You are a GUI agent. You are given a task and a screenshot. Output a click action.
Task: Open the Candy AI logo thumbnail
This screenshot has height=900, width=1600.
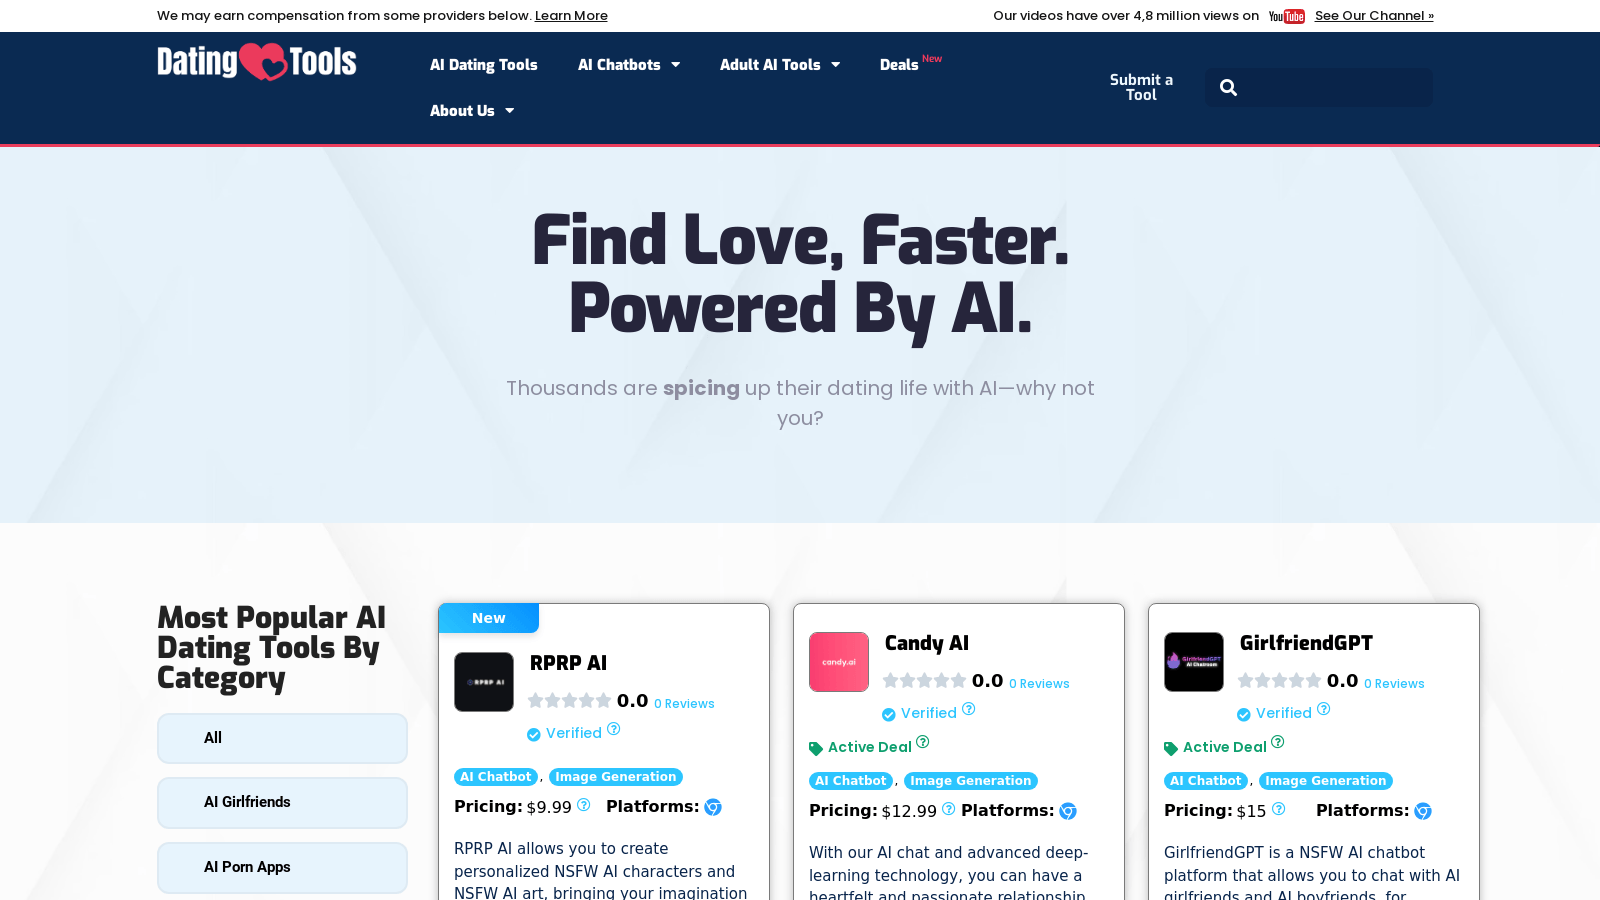pos(839,662)
